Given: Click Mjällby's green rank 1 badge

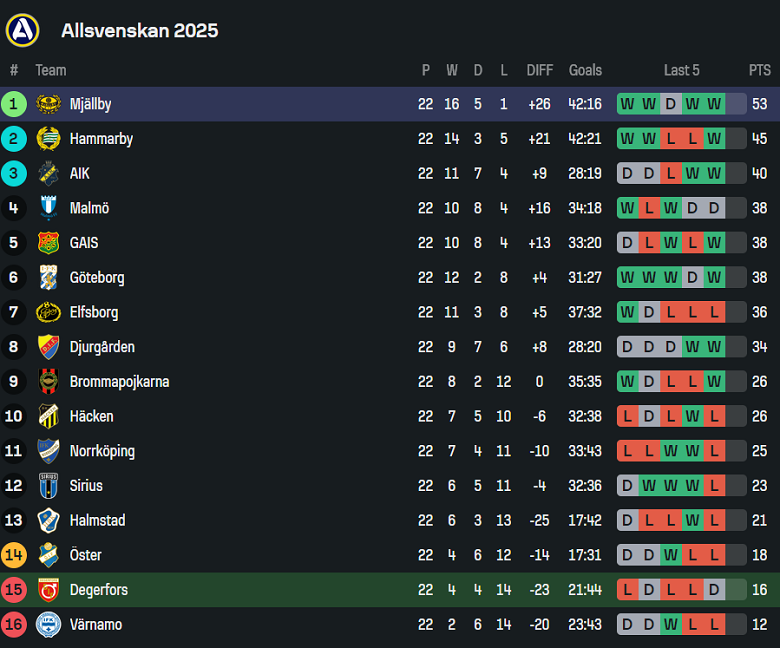Looking at the screenshot, I should tap(14, 104).
